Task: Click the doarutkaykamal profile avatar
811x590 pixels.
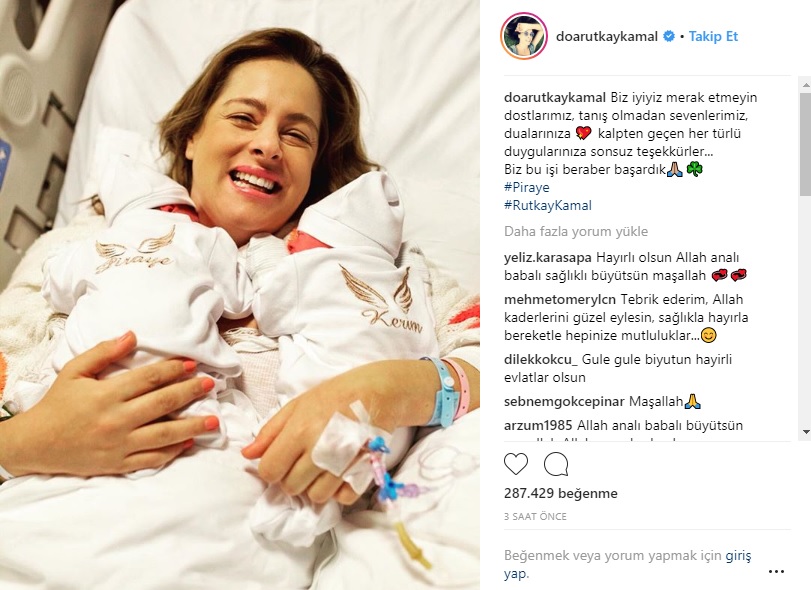Action: point(523,36)
